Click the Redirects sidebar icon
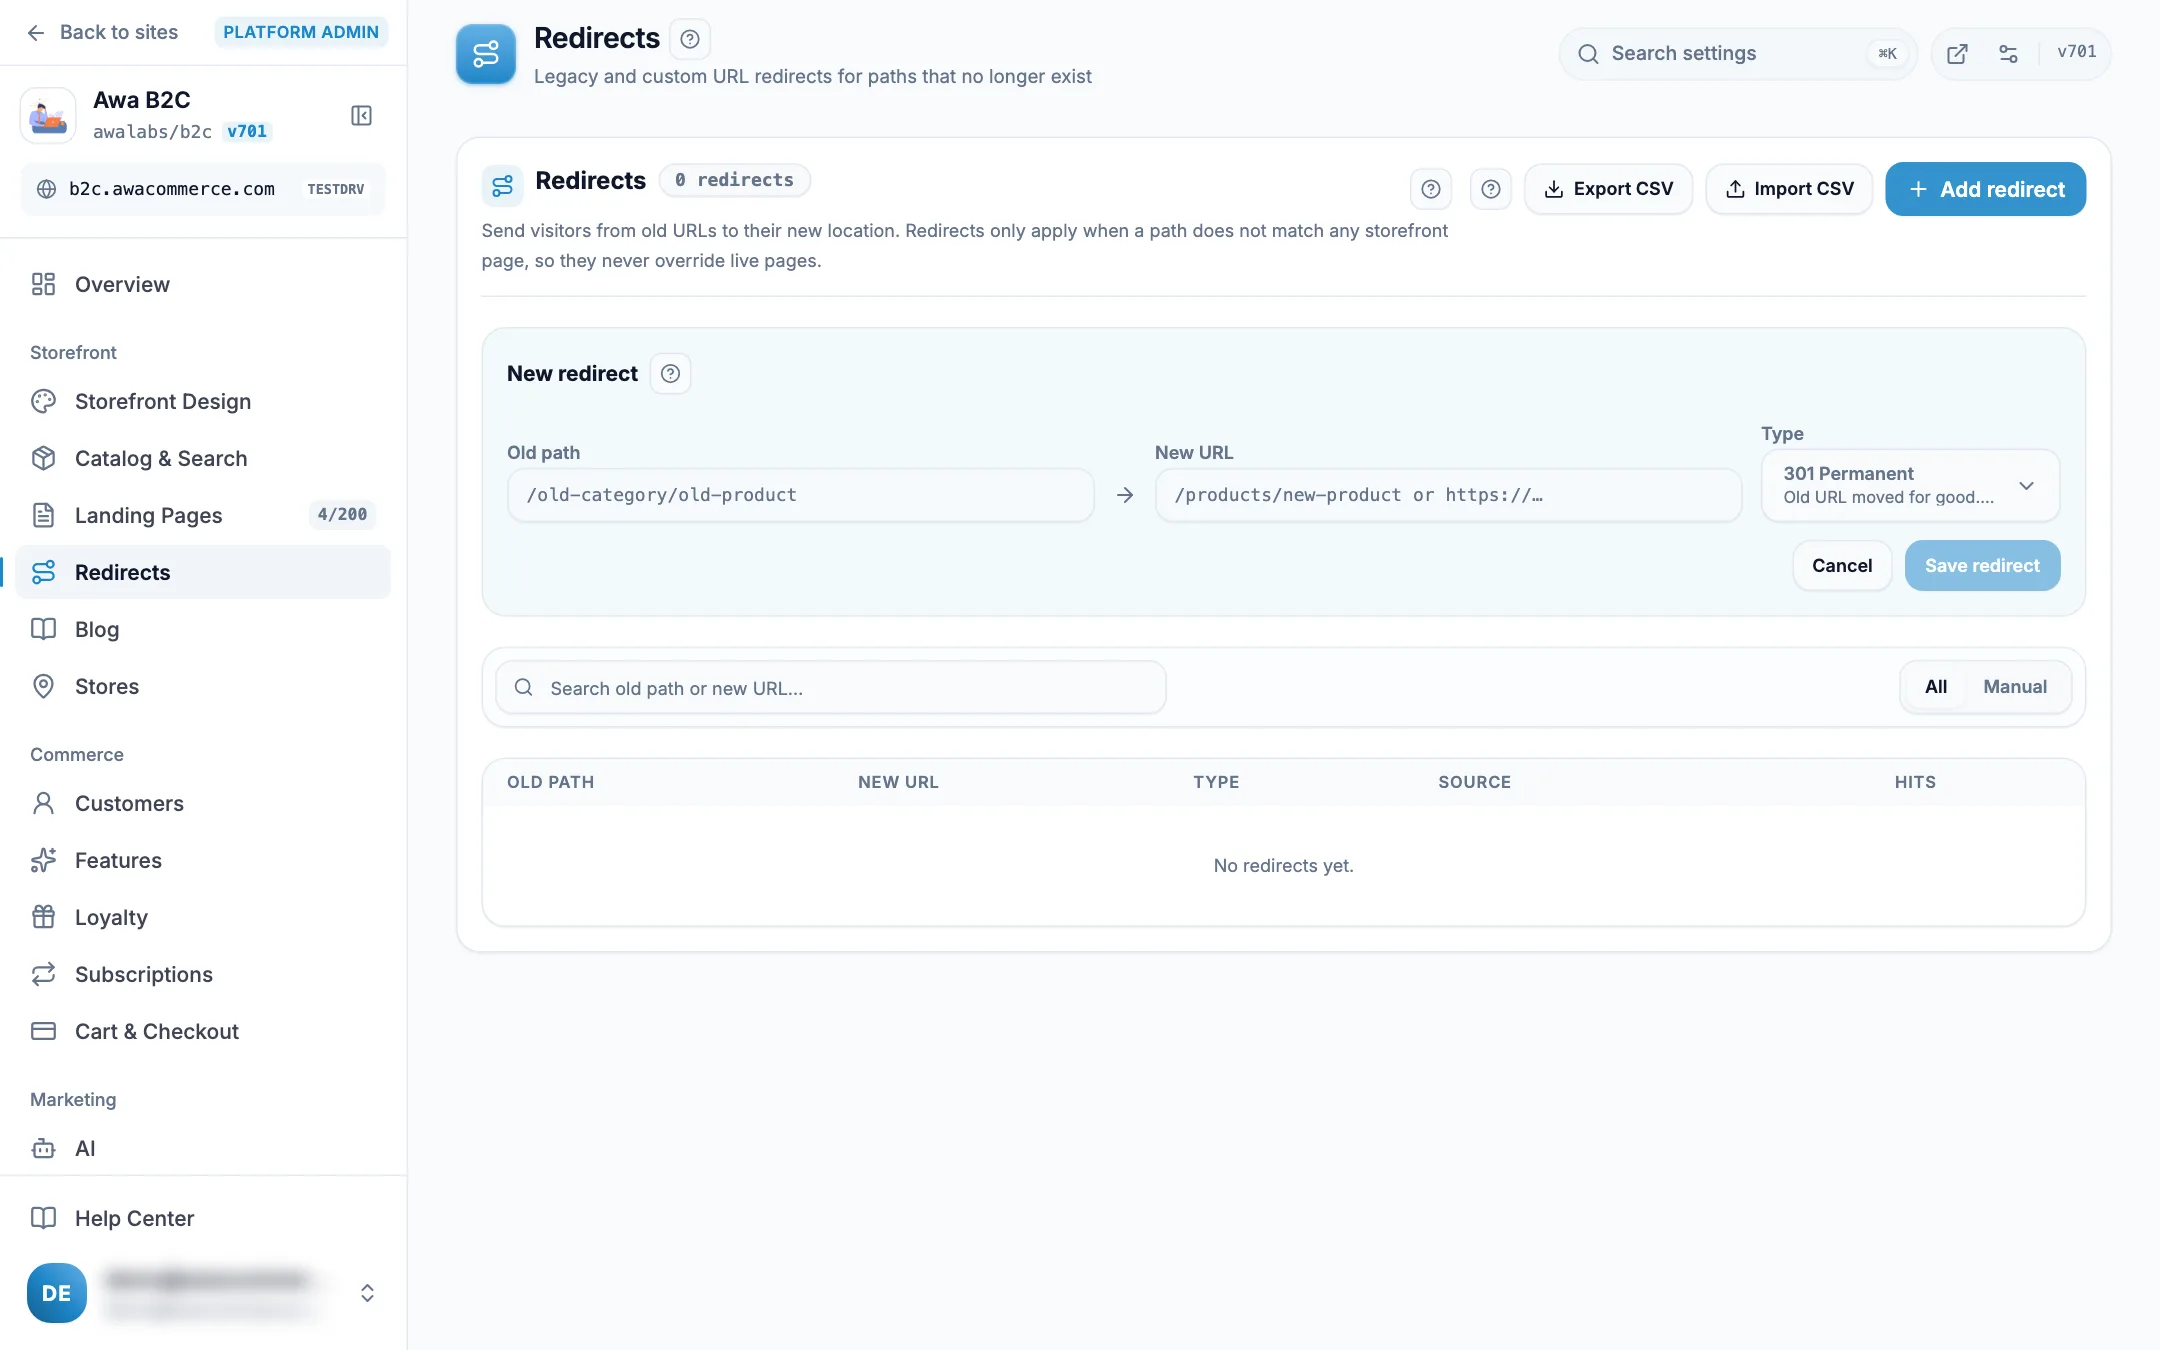 point(43,572)
